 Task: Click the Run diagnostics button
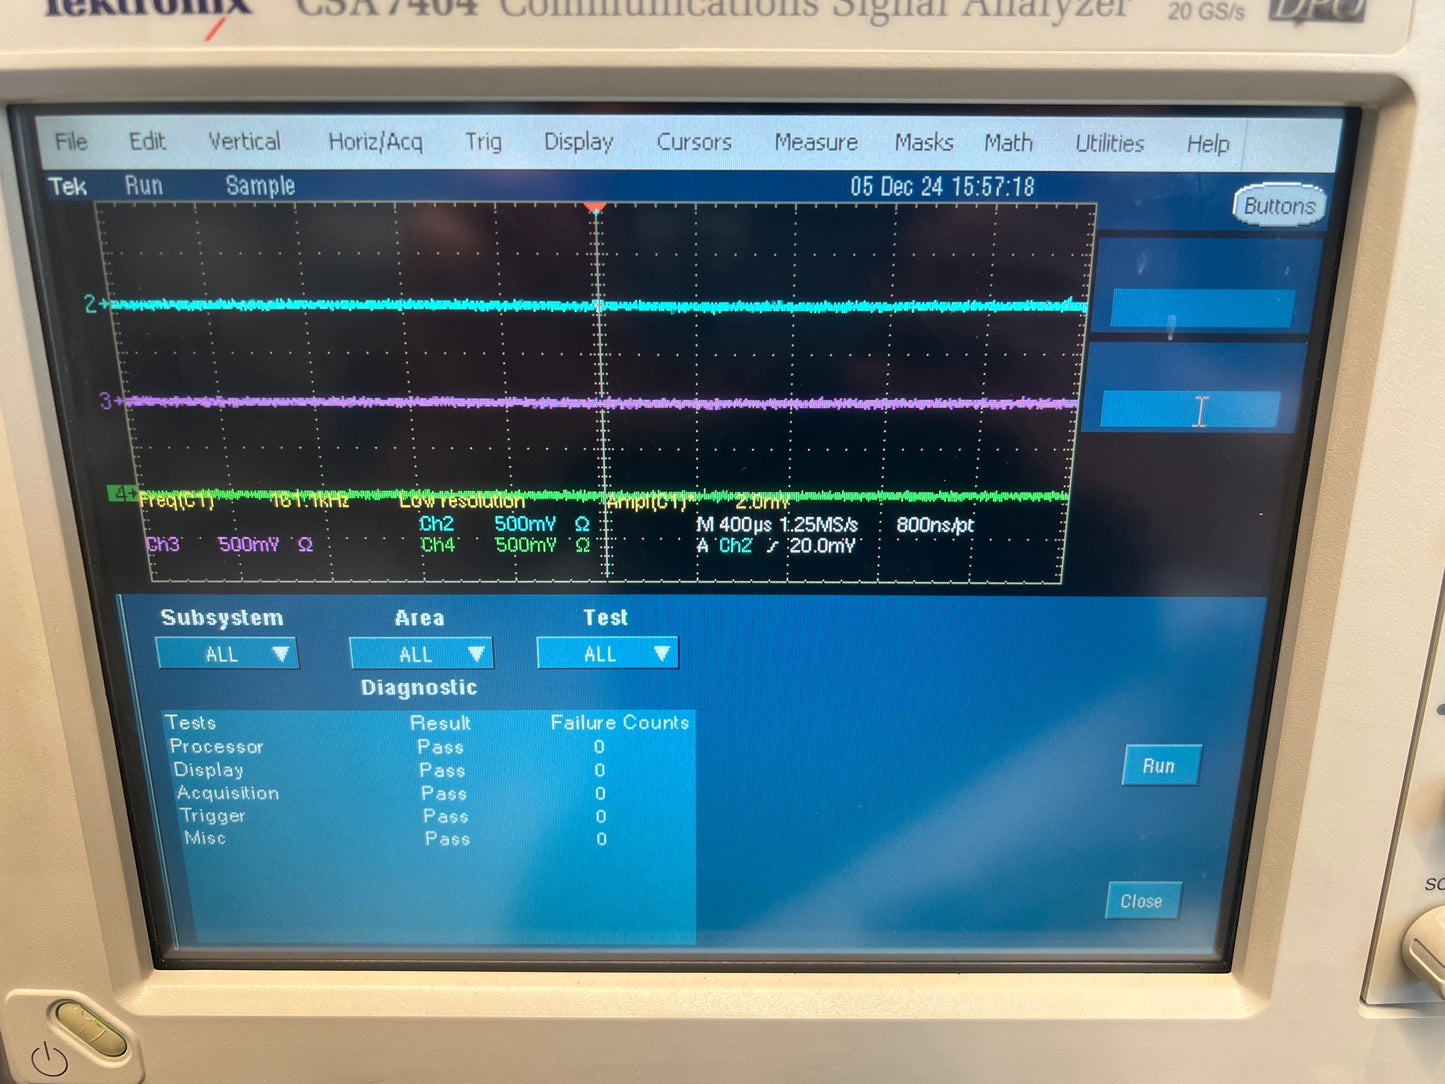(1159, 766)
